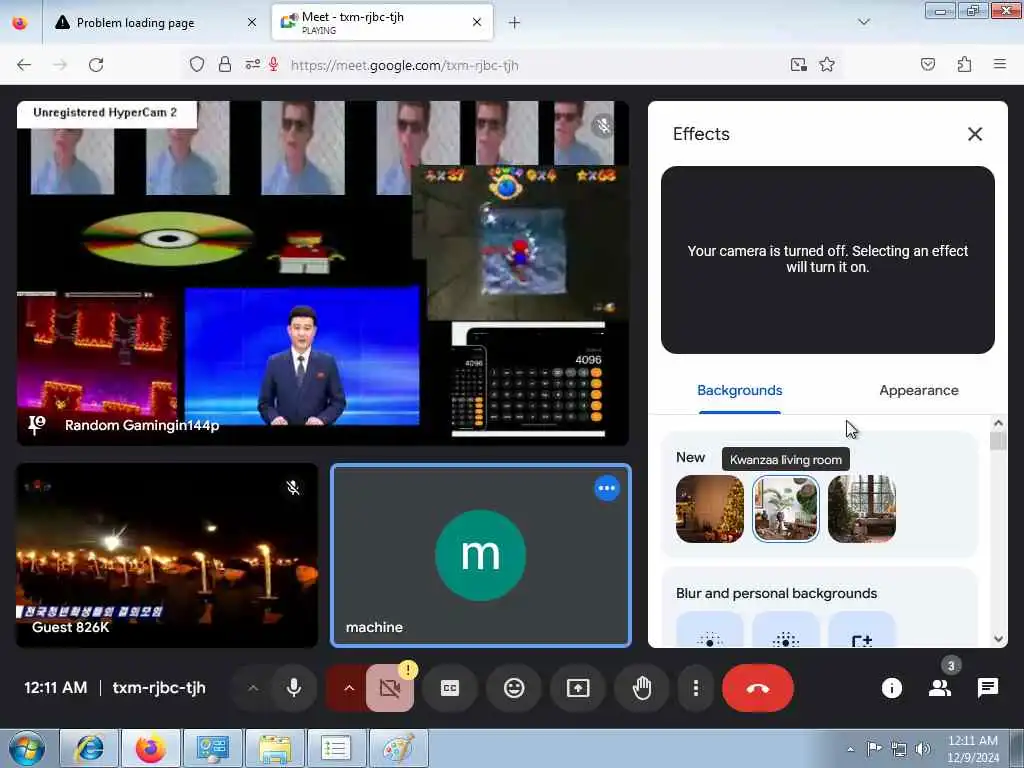1024x768 pixels.
Task: Launch Internet Explorer from taskbar
Action: pyautogui.click(x=89, y=748)
